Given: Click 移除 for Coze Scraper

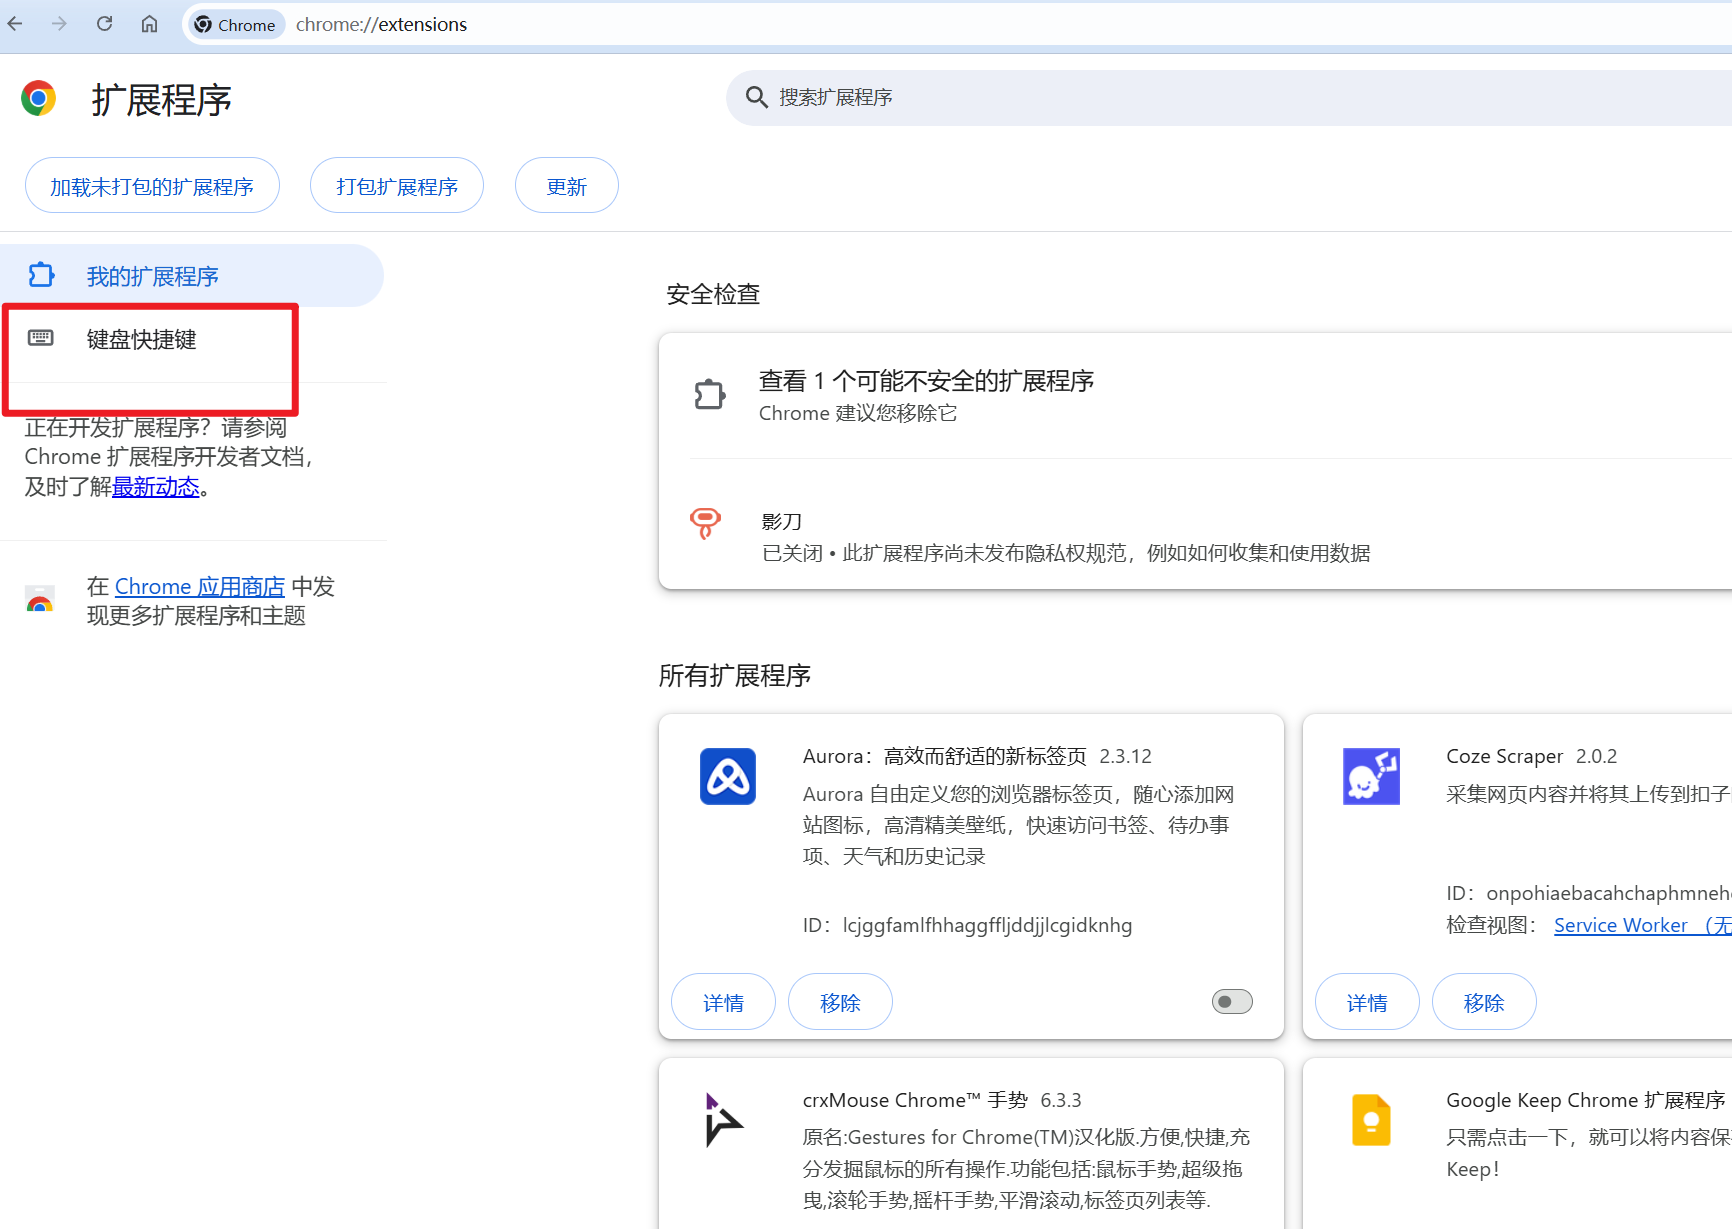Looking at the screenshot, I should coord(1484,1002).
